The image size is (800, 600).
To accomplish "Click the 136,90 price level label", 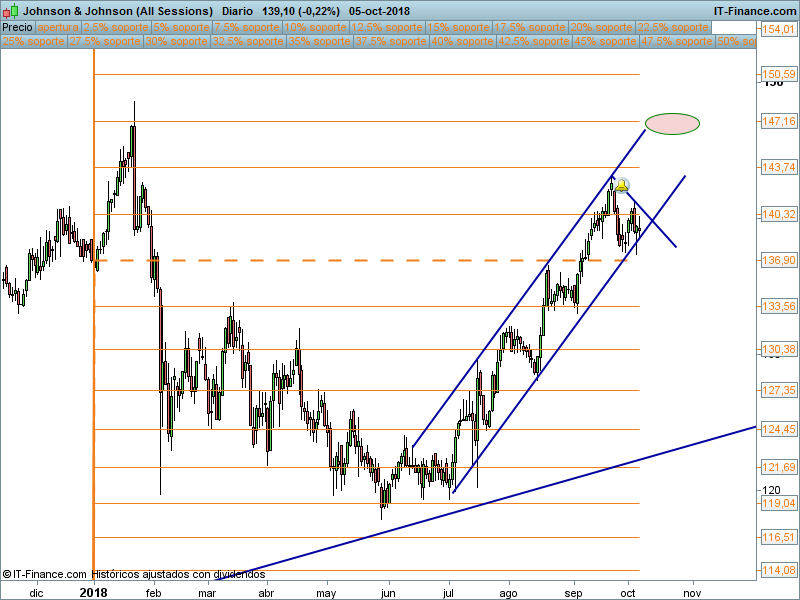I will (x=778, y=261).
